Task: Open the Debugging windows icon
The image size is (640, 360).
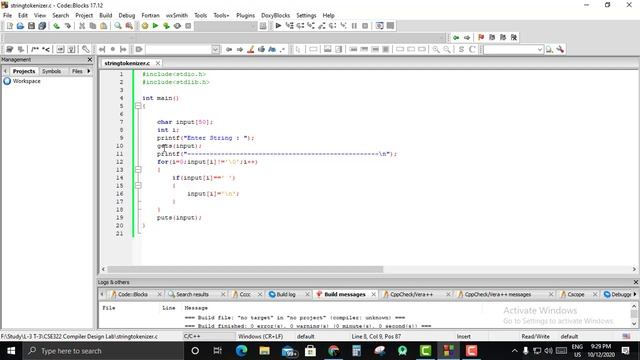Action: pyautogui.click(x=380, y=26)
